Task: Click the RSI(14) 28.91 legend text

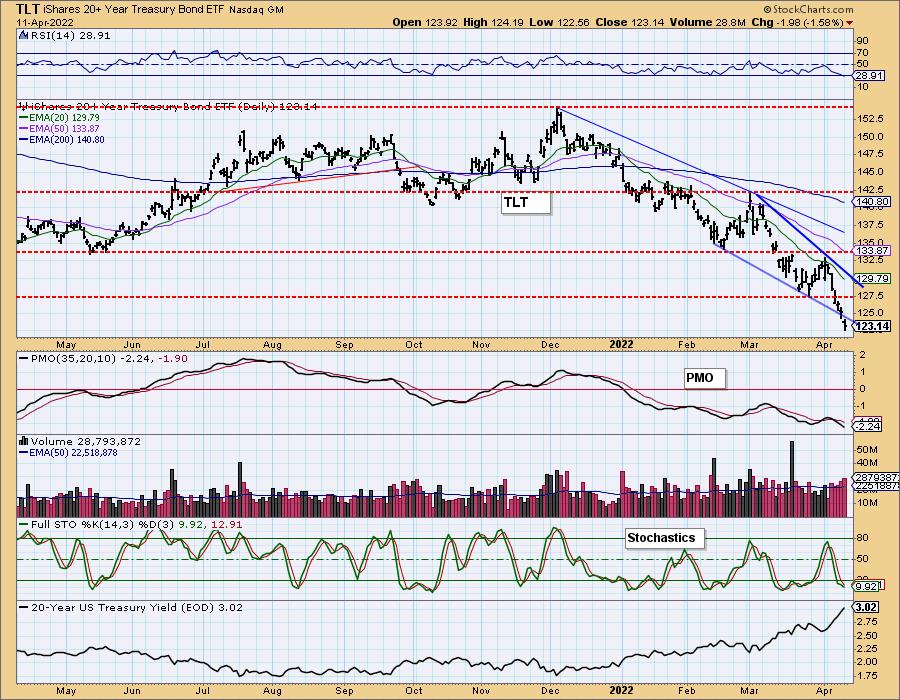Action: 70,36
